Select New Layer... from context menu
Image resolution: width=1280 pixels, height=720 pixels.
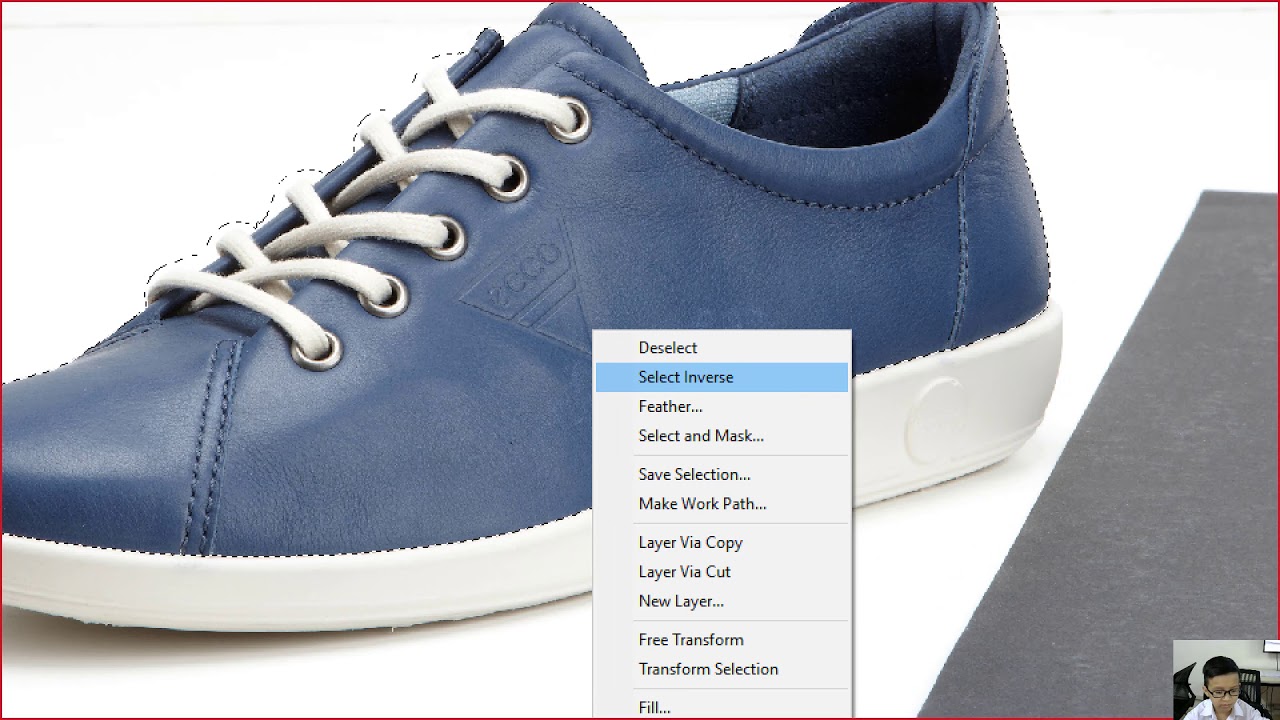pyautogui.click(x=721, y=600)
